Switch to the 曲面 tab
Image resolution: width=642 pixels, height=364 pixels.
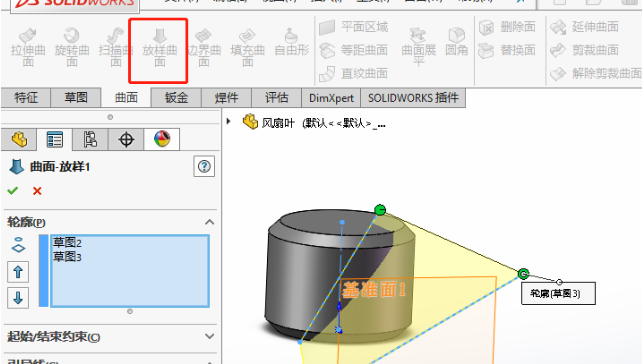[126, 98]
